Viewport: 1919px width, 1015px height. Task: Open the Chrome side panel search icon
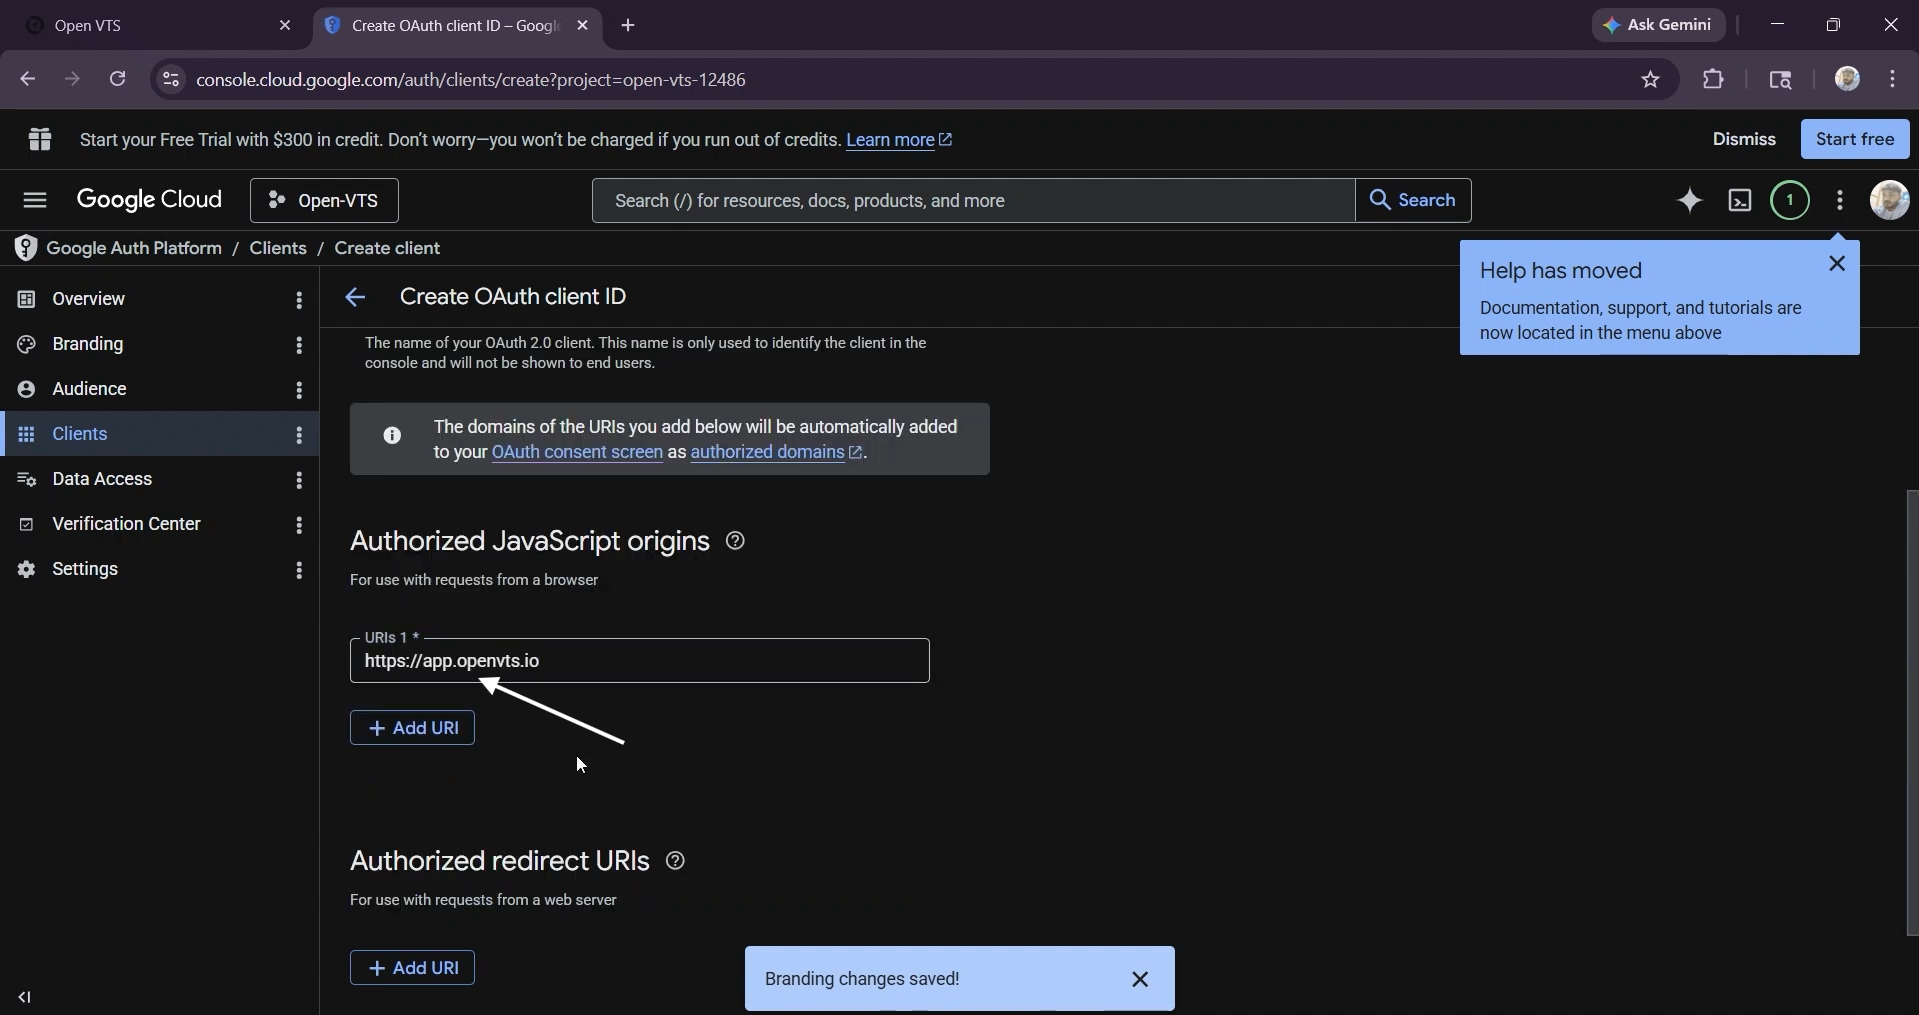tap(1780, 80)
